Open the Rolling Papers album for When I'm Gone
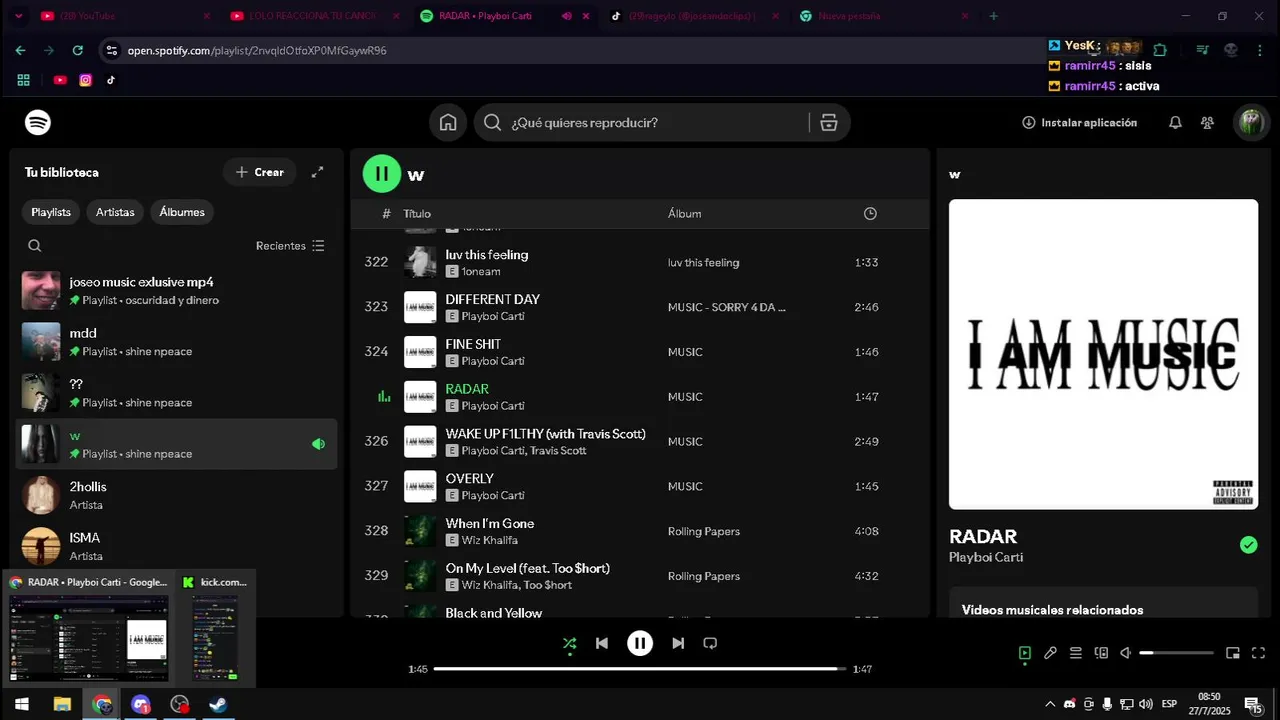This screenshot has height=720, width=1280. (704, 531)
